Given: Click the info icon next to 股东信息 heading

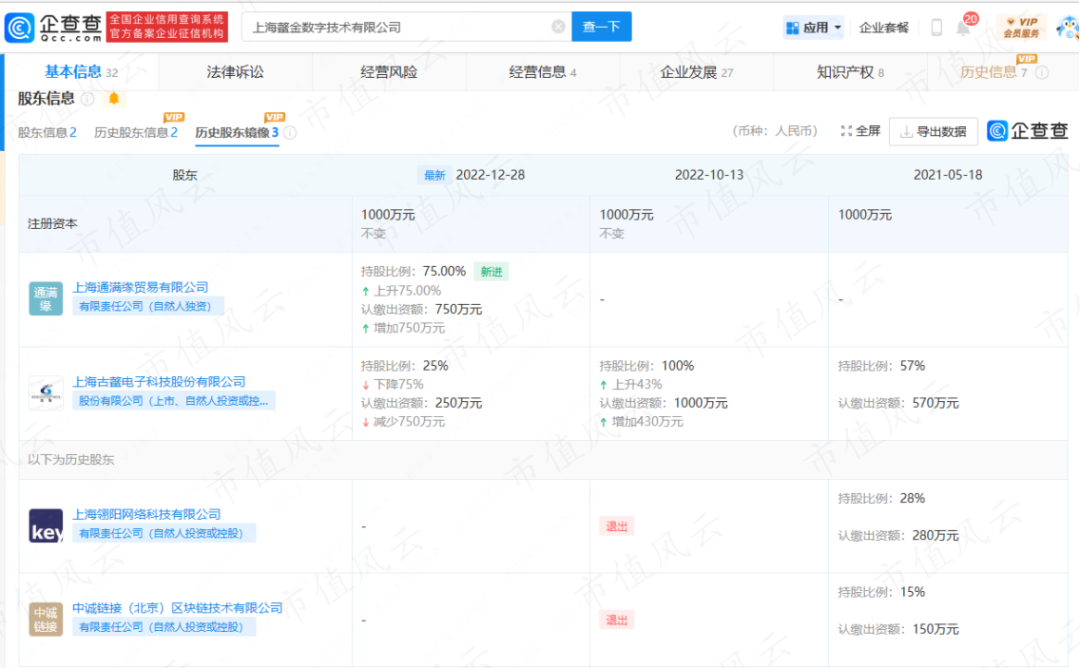Looking at the screenshot, I should 88,98.
